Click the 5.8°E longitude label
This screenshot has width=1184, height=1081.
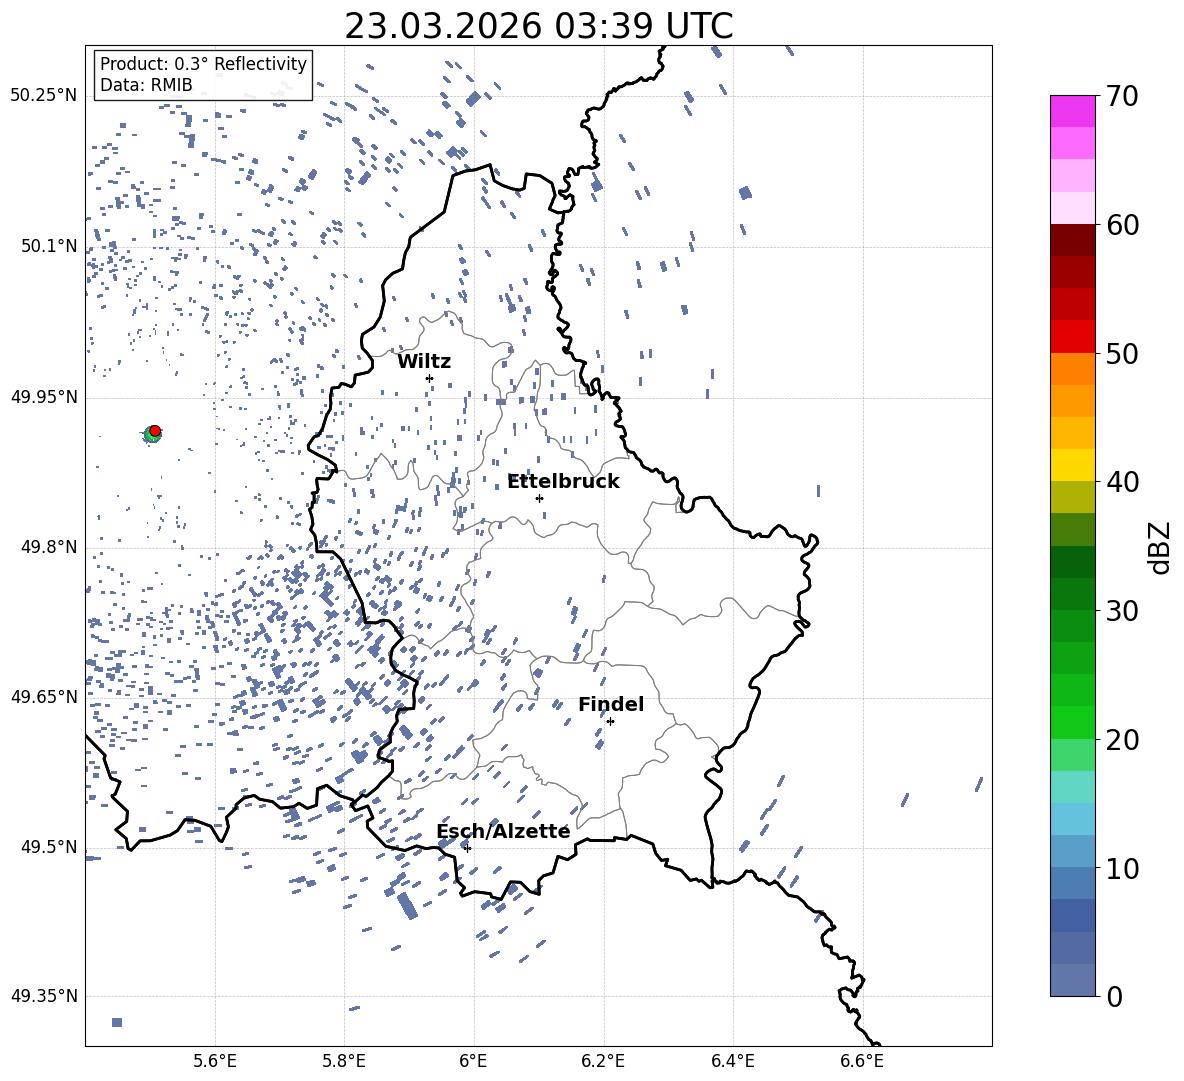click(344, 1062)
